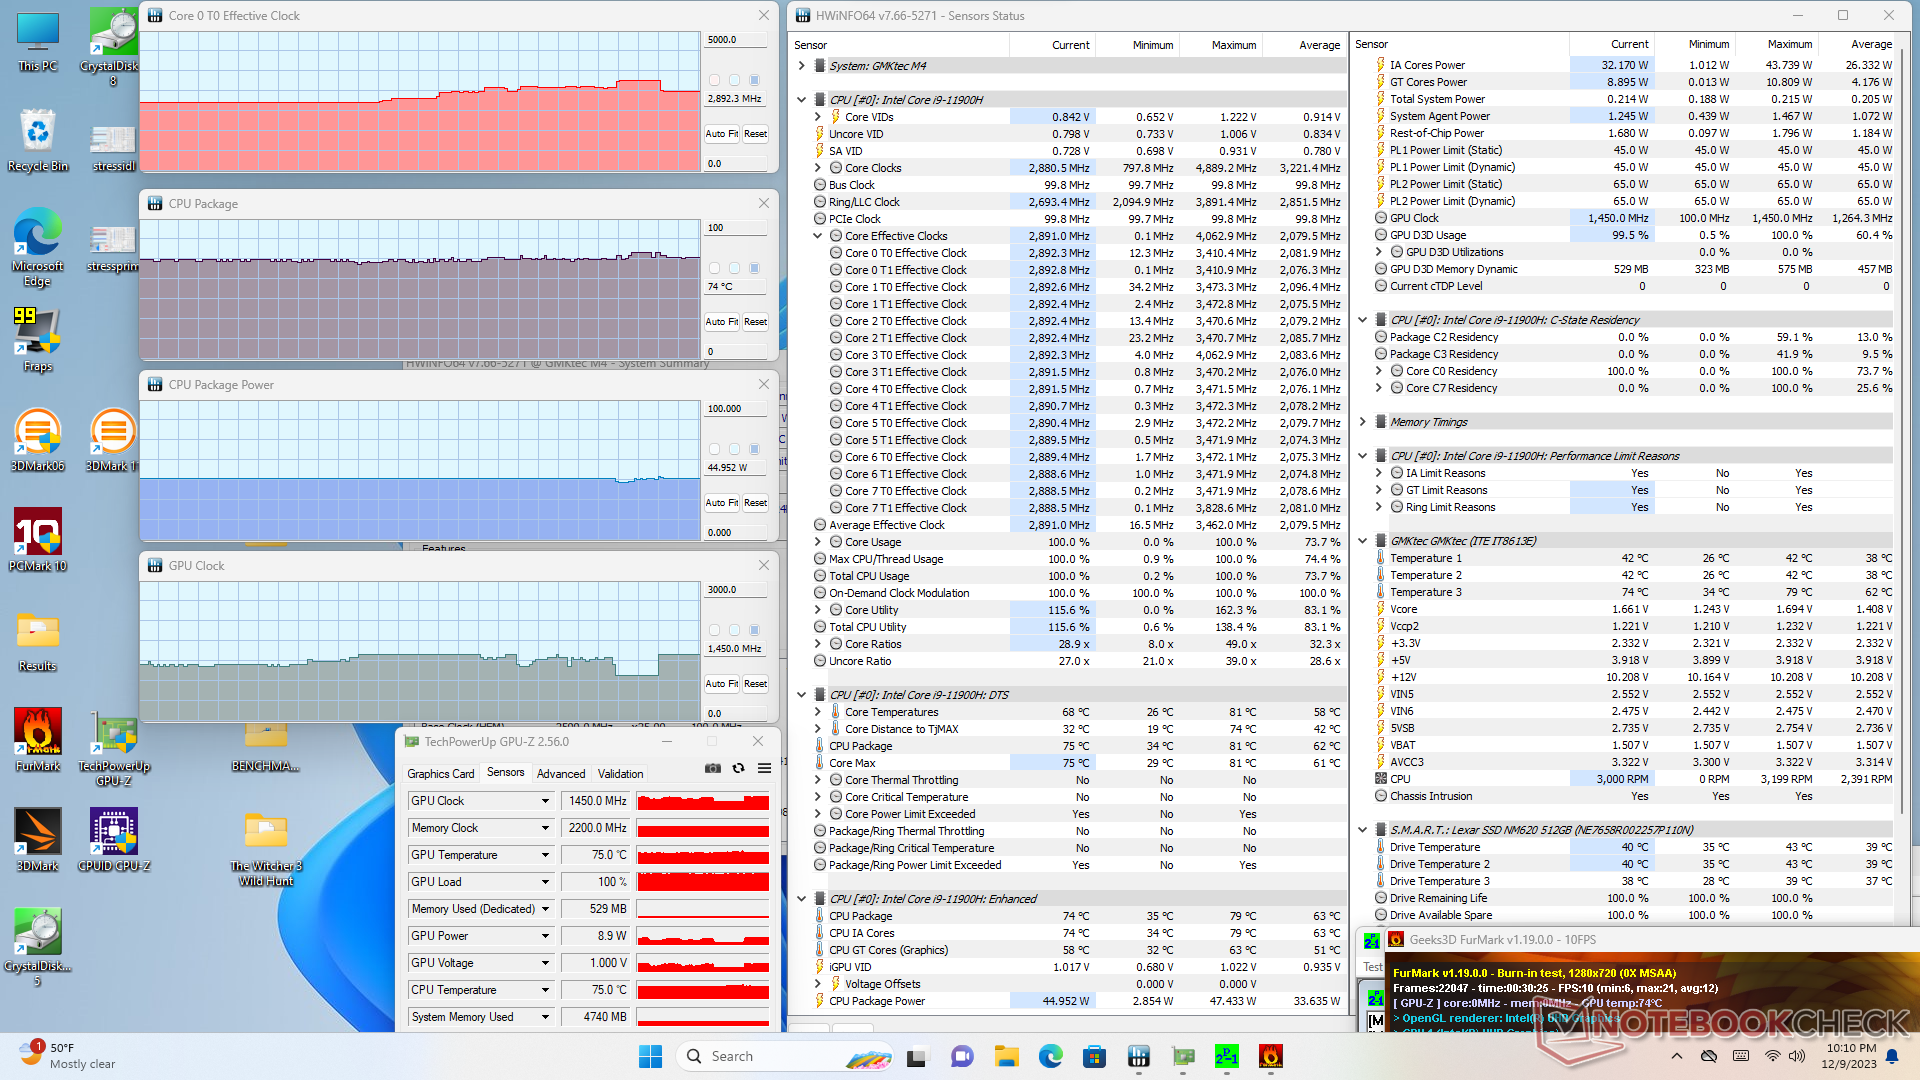Image resolution: width=1920 pixels, height=1080 pixels.
Task: Click the GPU-Z refresh icon
Action: [738, 768]
